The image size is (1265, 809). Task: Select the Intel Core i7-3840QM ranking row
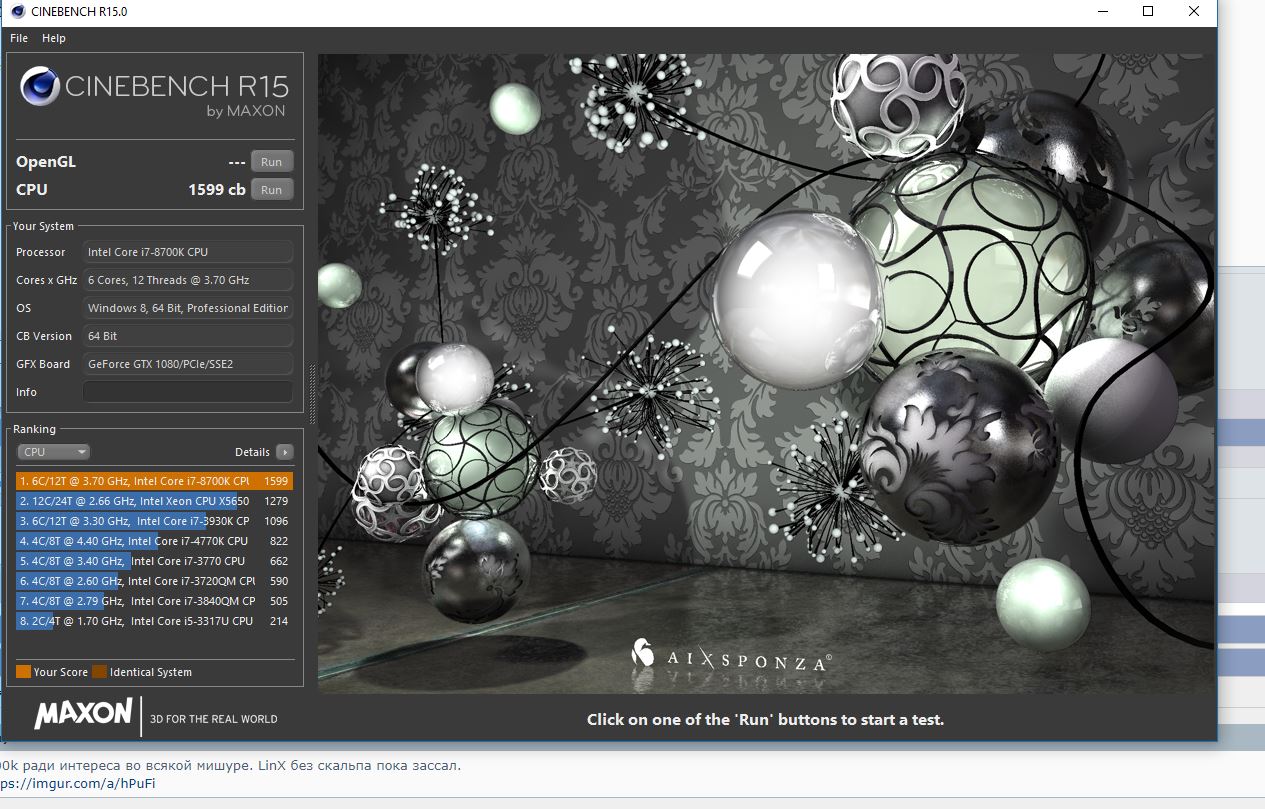[155, 601]
